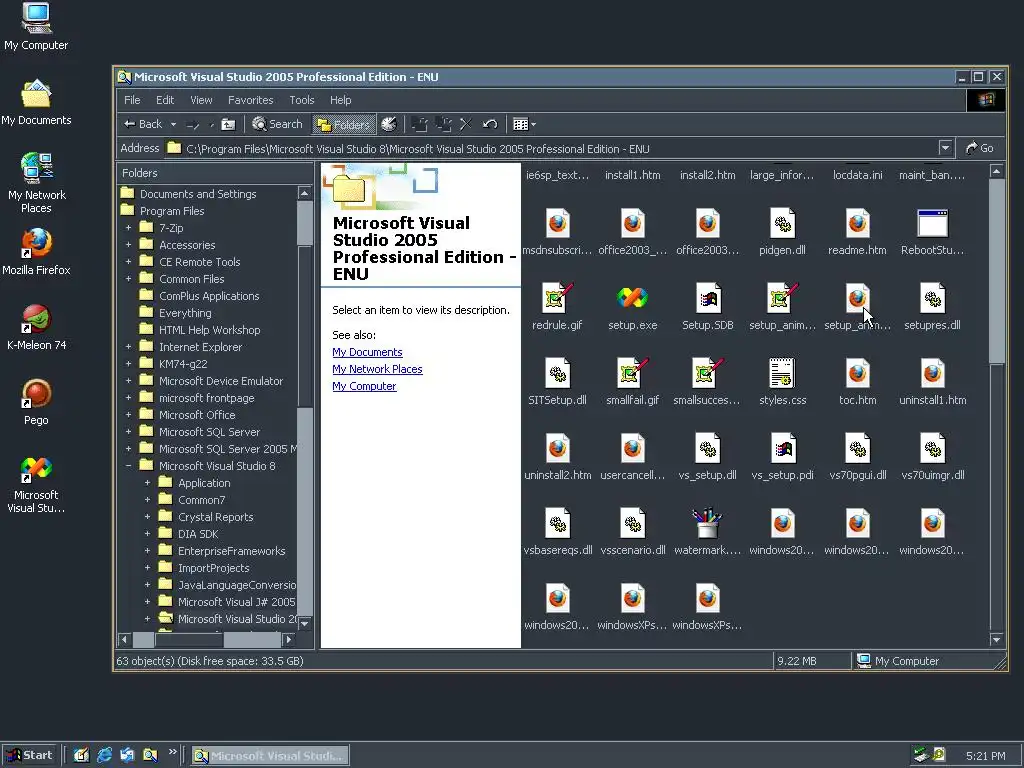Click the Internet Explorer quick launch icon
The width and height of the screenshot is (1024, 768).
tap(104, 755)
